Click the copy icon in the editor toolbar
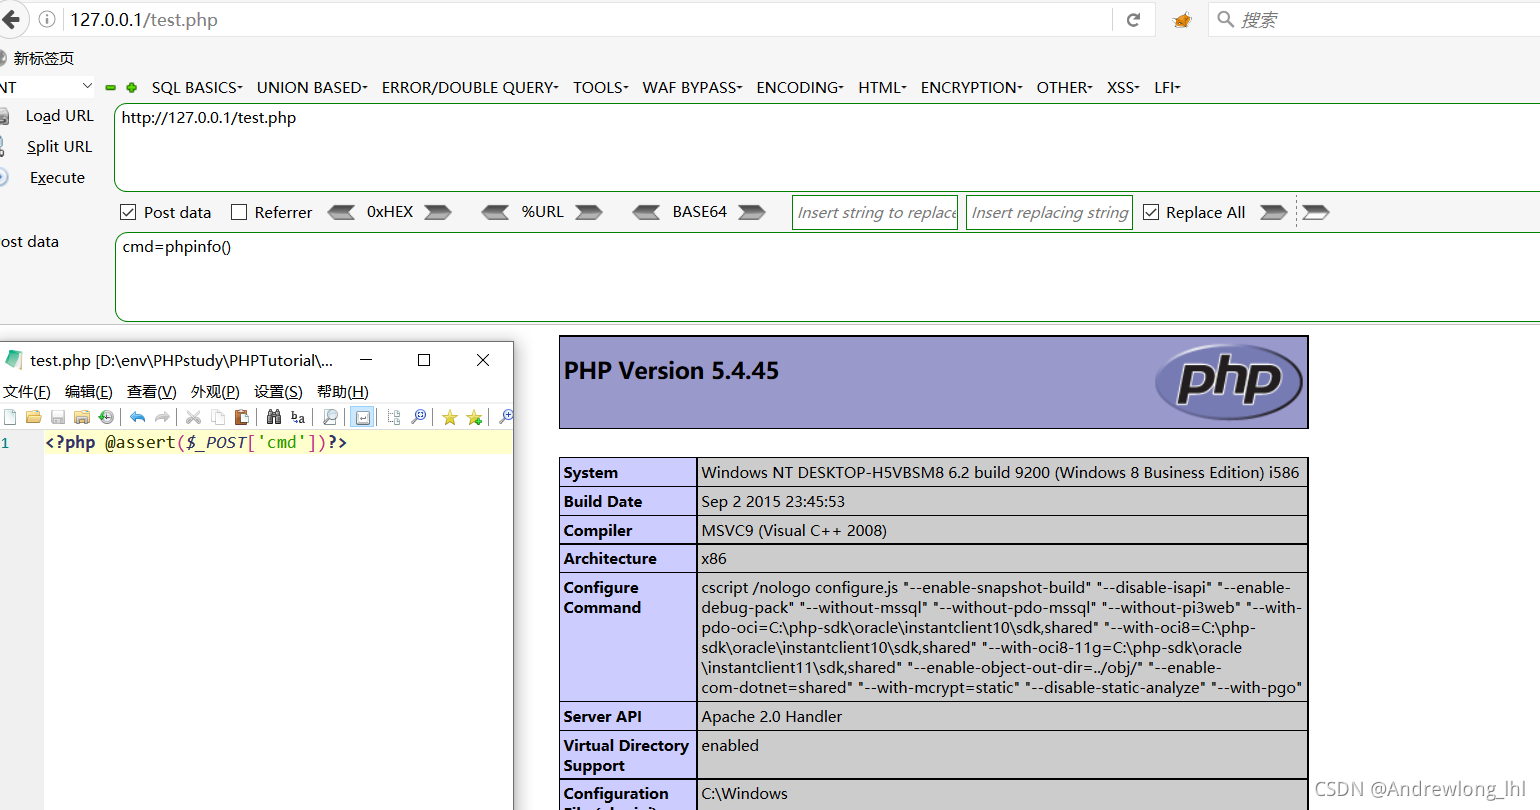Viewport: 1540px width, 810px height. [218, 417]
